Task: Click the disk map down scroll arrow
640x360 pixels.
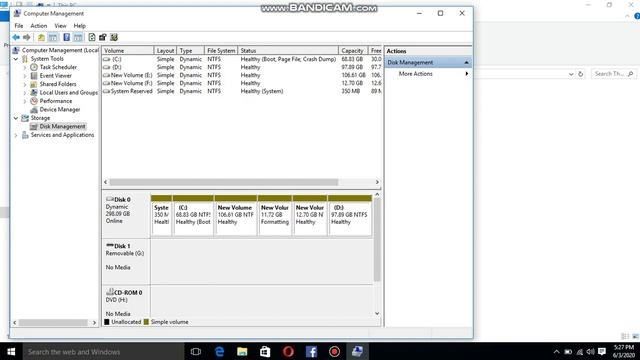Action: (x=377, y=313)
